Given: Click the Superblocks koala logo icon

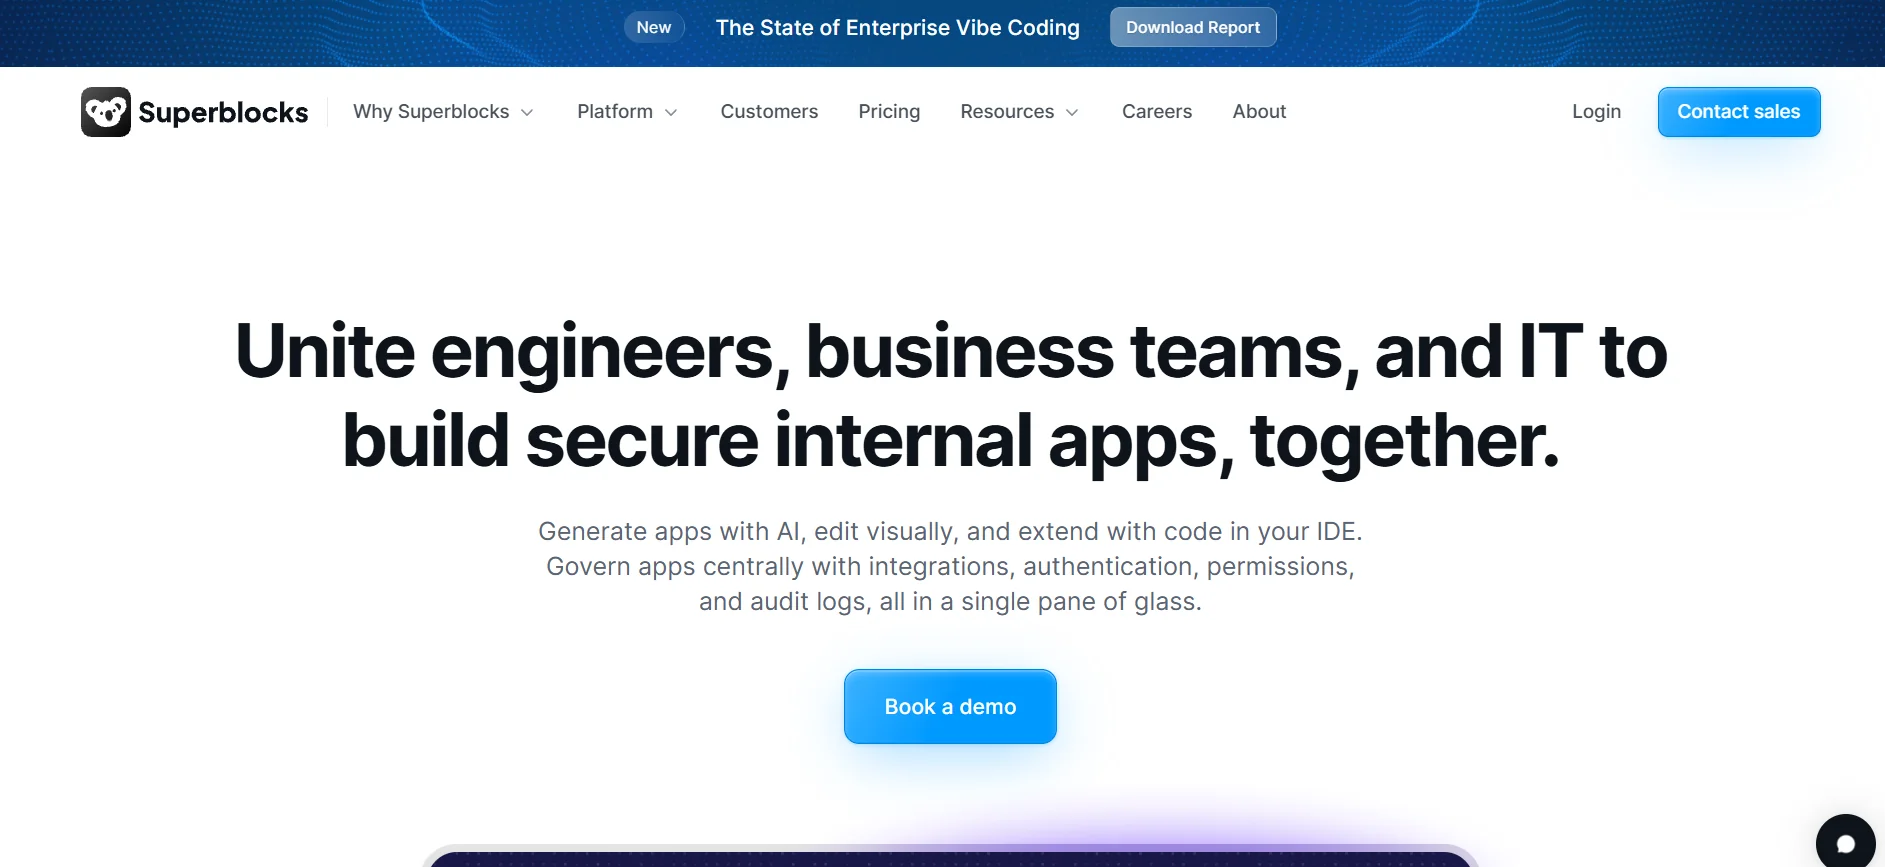Looking at the screenshot, I should (106, 112).
